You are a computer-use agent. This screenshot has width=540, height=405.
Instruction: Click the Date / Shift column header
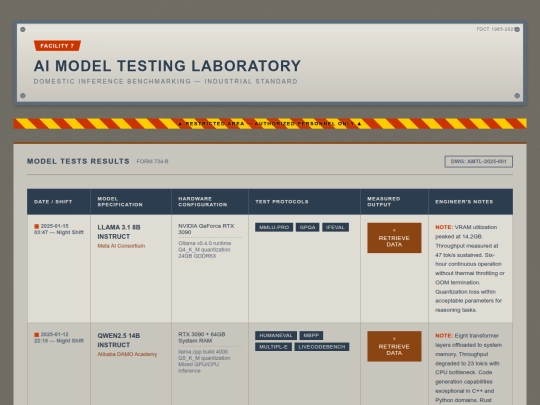coord(59,202)
